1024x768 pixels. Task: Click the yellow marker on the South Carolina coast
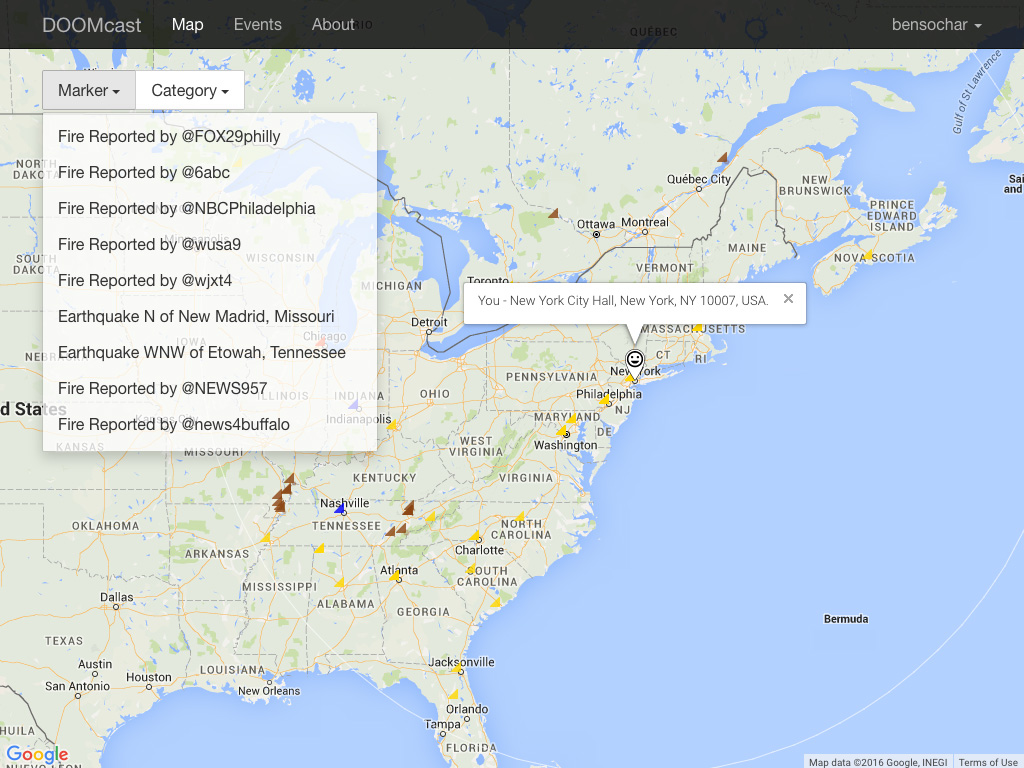(x=496, y=602)
